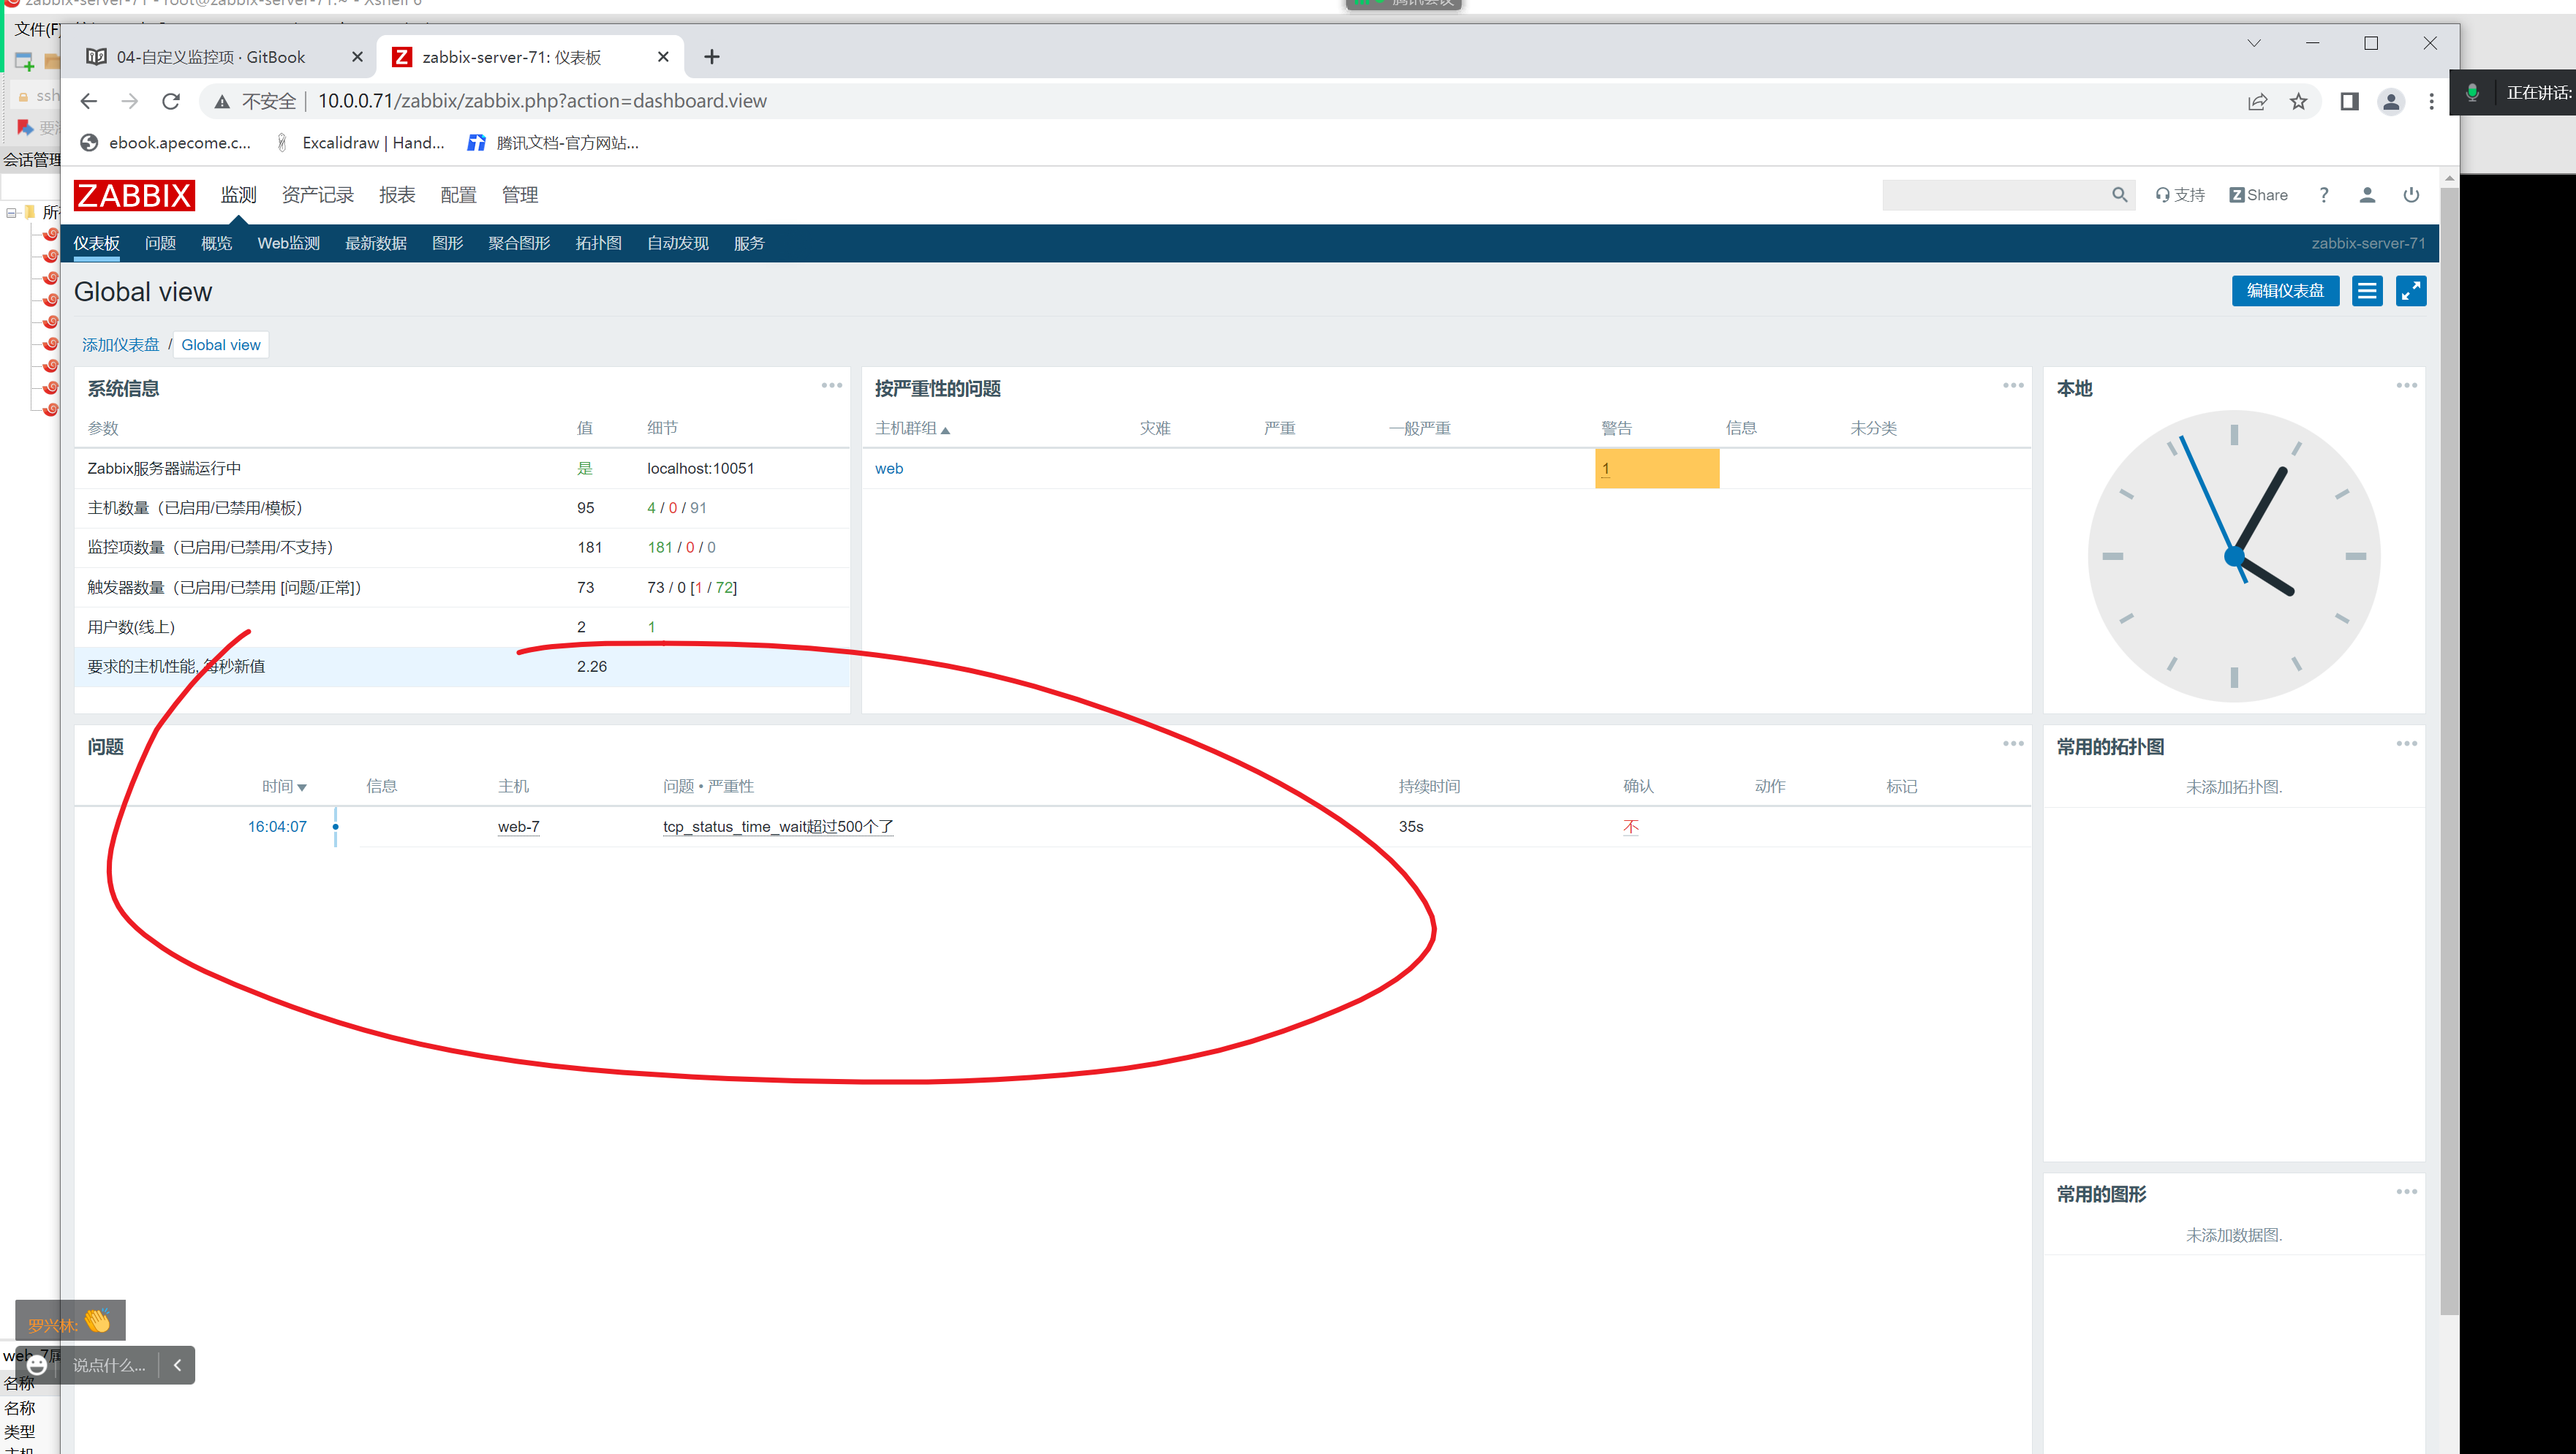Image resolution: width=2576 pixels, height=1454 pixels.
Task: Open the 系统信息 widget options dots
Action: pos(832,385)
